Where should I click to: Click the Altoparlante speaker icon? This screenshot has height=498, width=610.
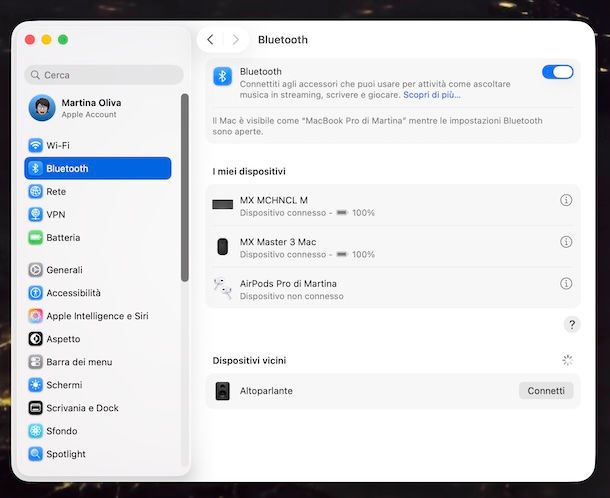[x=223, y=391]
